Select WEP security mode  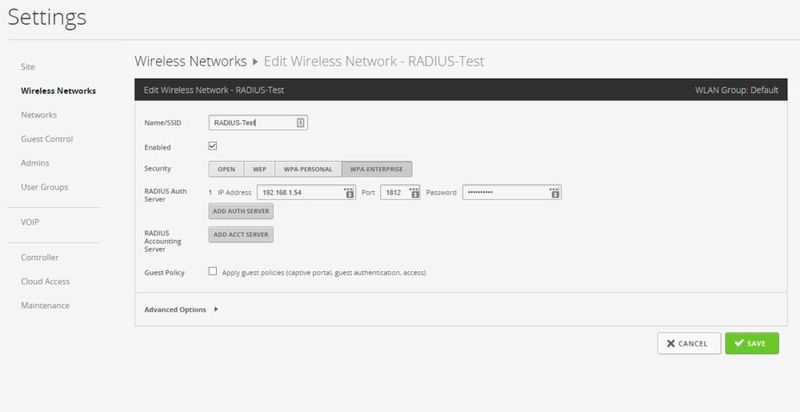point(260,169)
